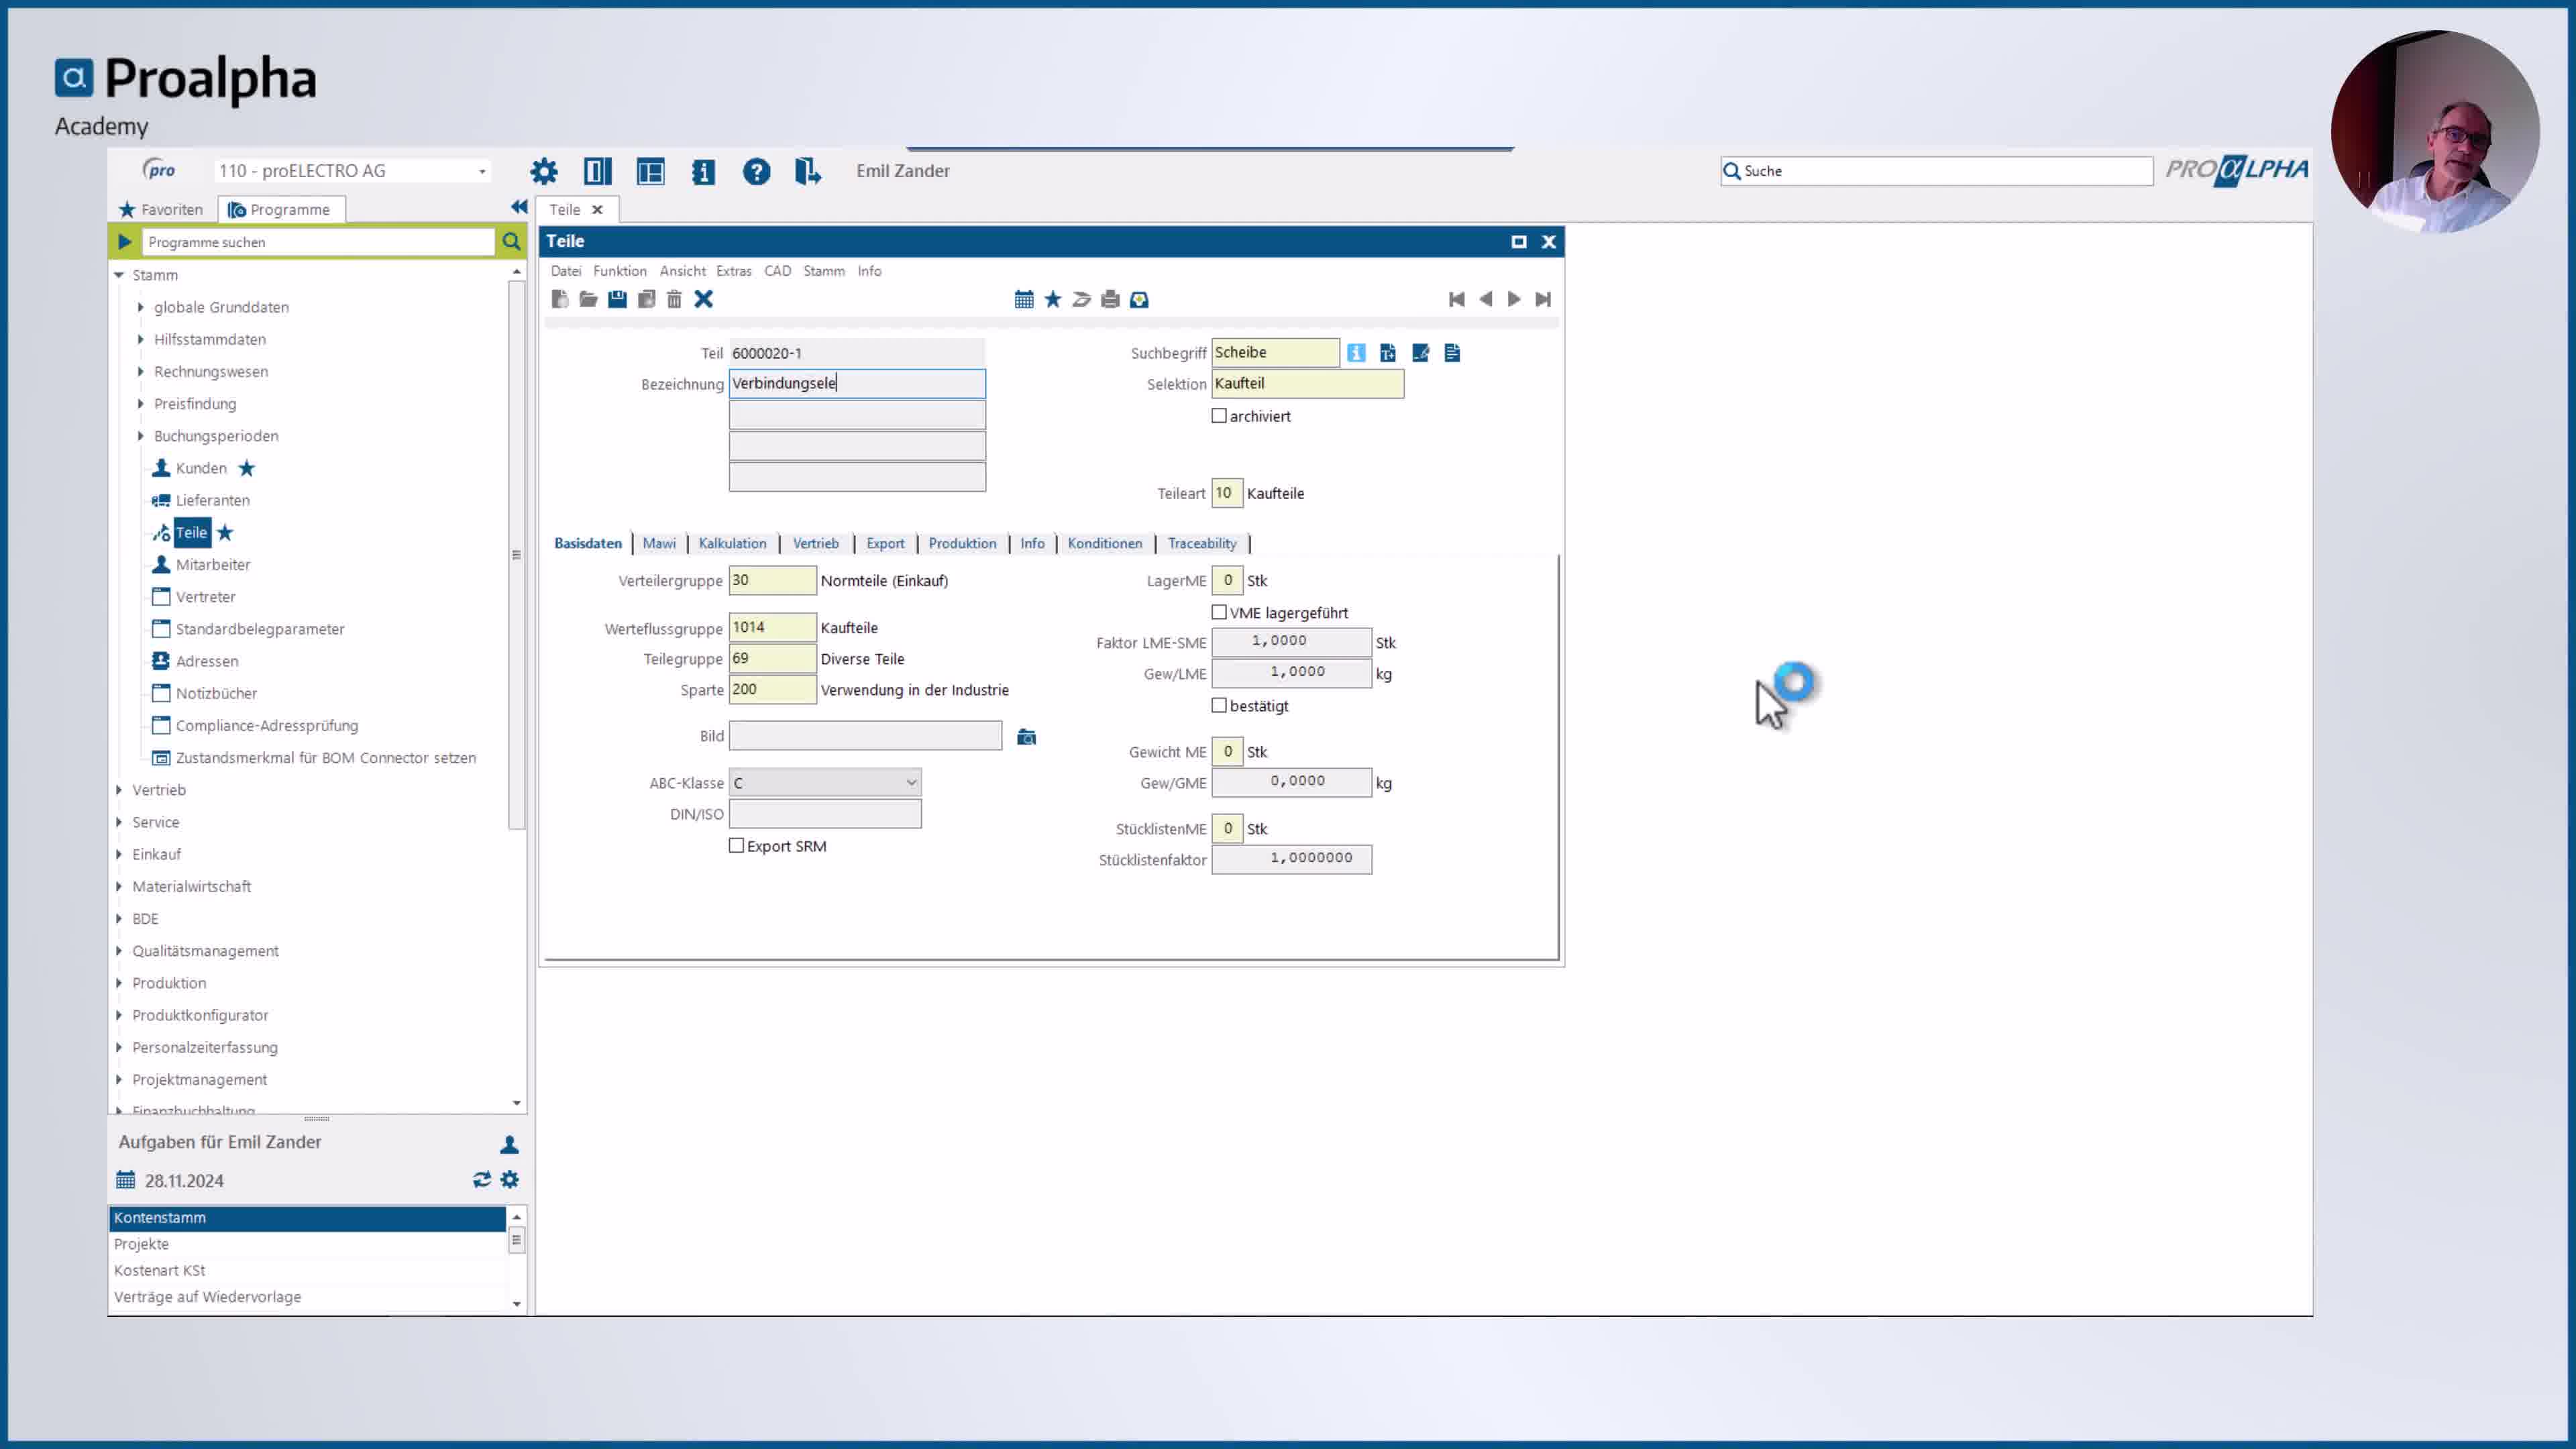The height and width of the screenshot is (1449, 2576).
Task: Click the Programme suchen field
Action: coord(318,242)
